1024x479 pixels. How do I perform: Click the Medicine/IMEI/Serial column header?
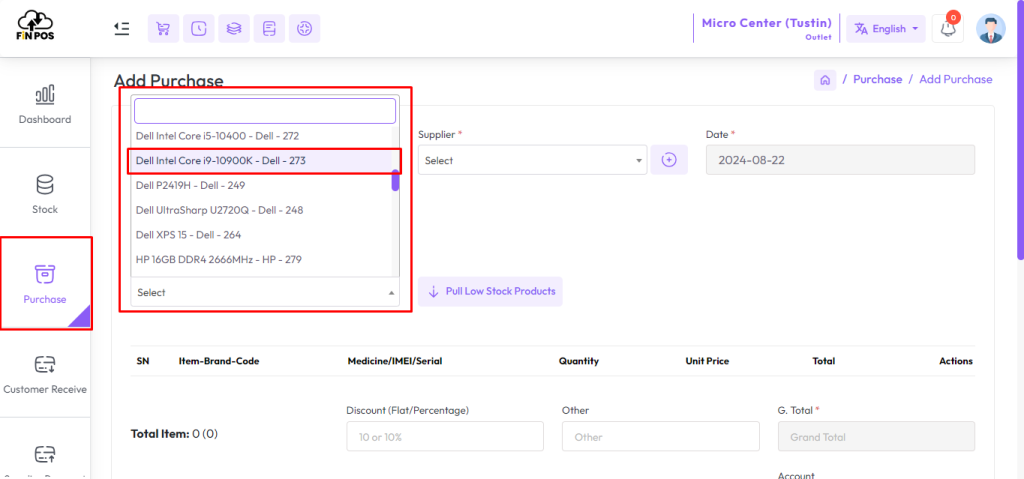click(395, 361)
